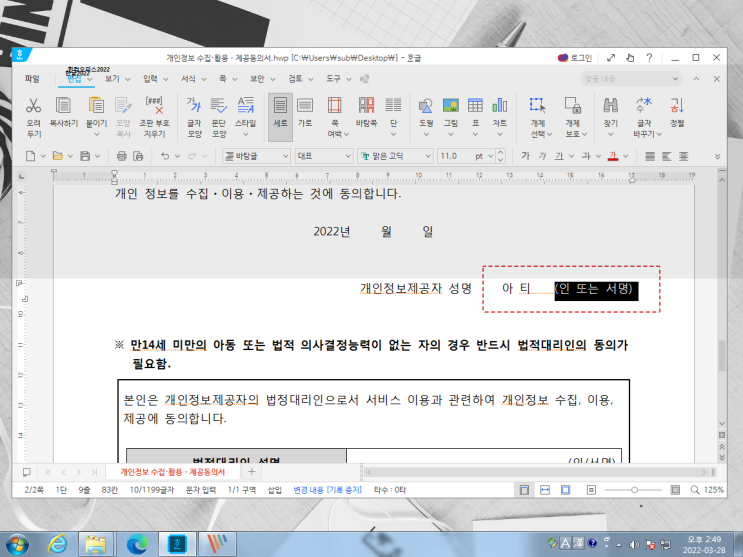Select the 개인정보 수집·활용·제공동의서 document tab
This screenshot has width=743, height=557.
pos(172,472)
